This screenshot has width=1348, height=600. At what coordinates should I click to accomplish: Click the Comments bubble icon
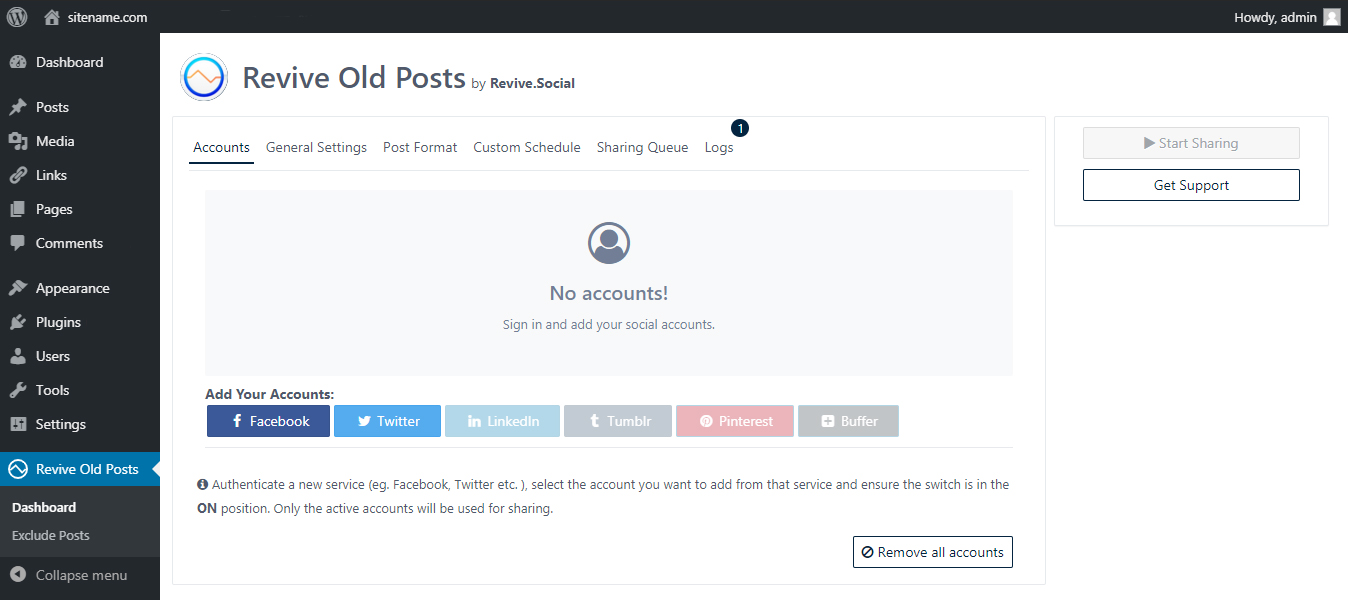[18, 243]
